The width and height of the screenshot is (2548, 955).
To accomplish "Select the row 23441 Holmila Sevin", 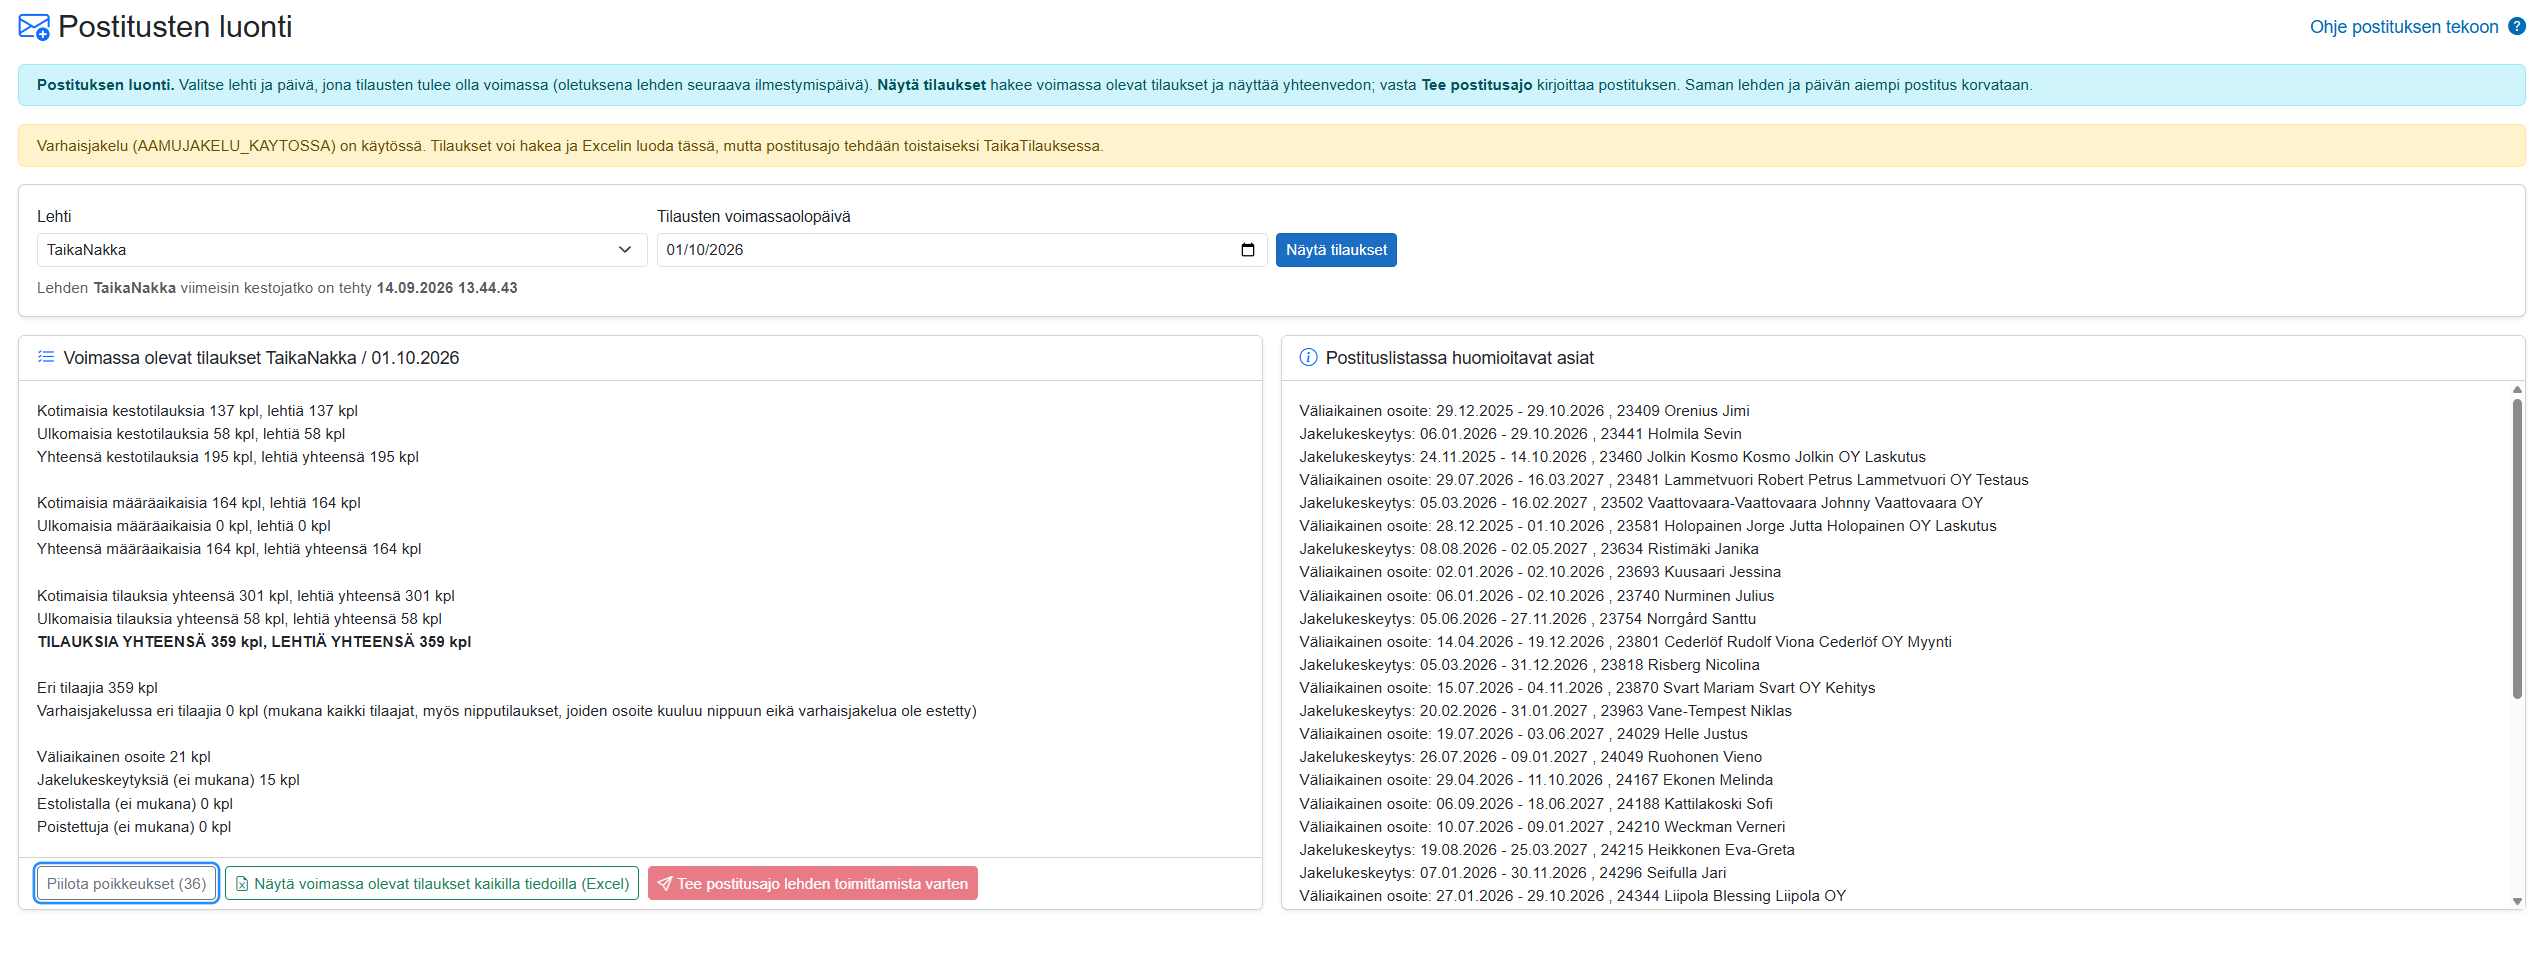I will [x=1520, y=434].
